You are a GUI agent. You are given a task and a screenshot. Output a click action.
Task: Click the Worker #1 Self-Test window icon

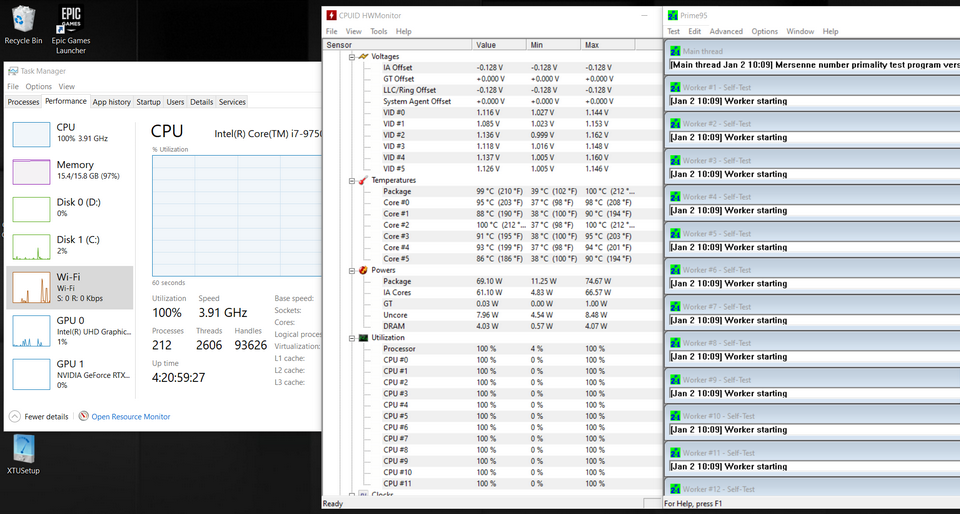(675, 87)
